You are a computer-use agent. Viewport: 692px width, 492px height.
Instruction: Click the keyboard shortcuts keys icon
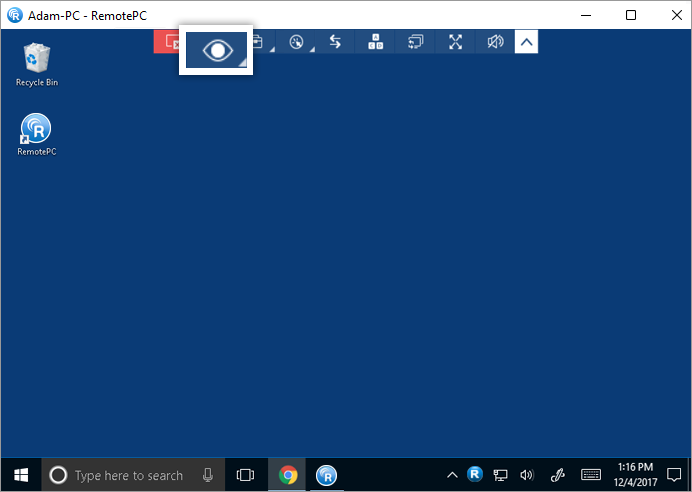376,42
